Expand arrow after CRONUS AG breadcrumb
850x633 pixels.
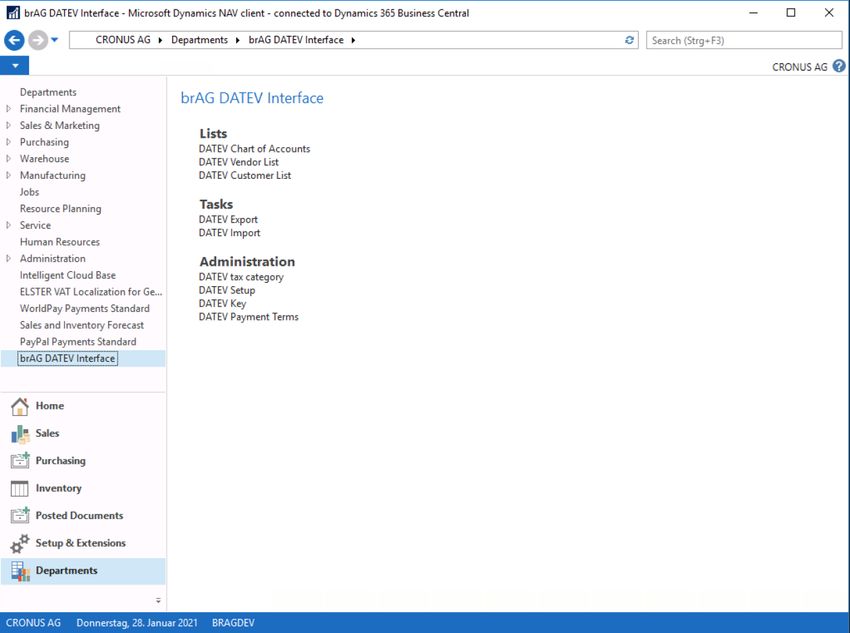(x=160, y=40)
